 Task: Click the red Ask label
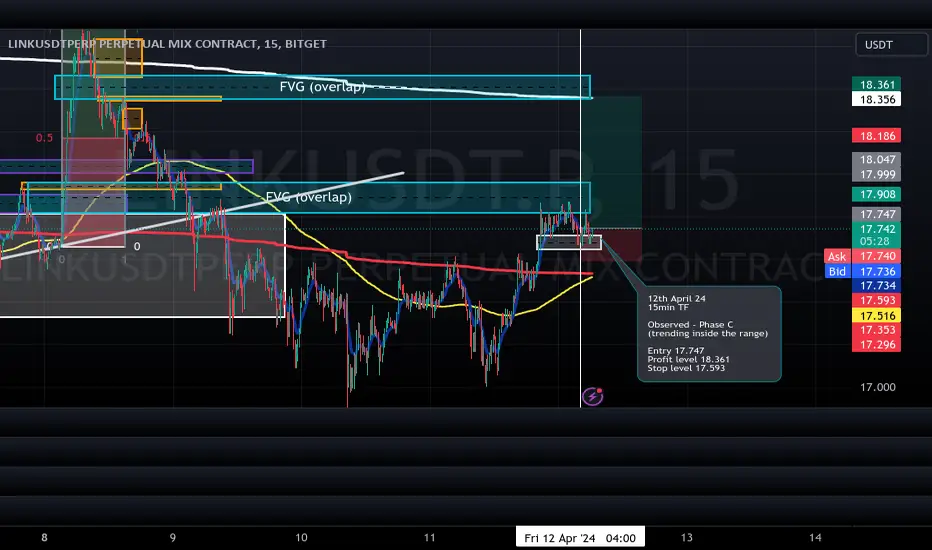[837, 256]
